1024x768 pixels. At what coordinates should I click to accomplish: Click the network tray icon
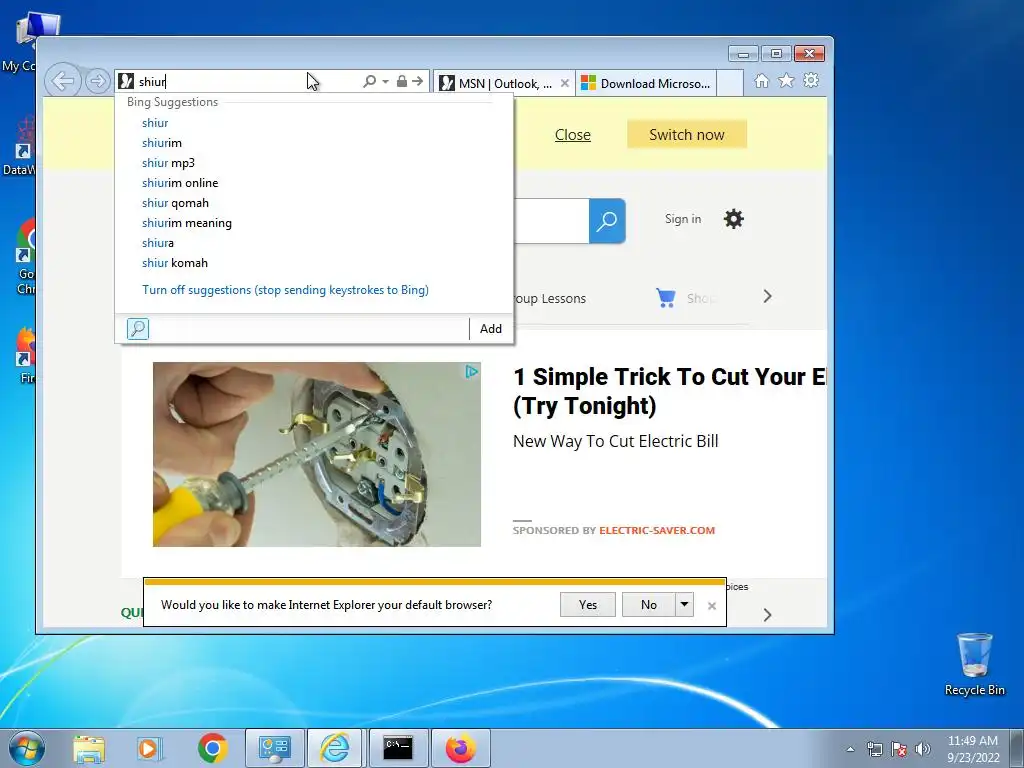tap(874, 749)
